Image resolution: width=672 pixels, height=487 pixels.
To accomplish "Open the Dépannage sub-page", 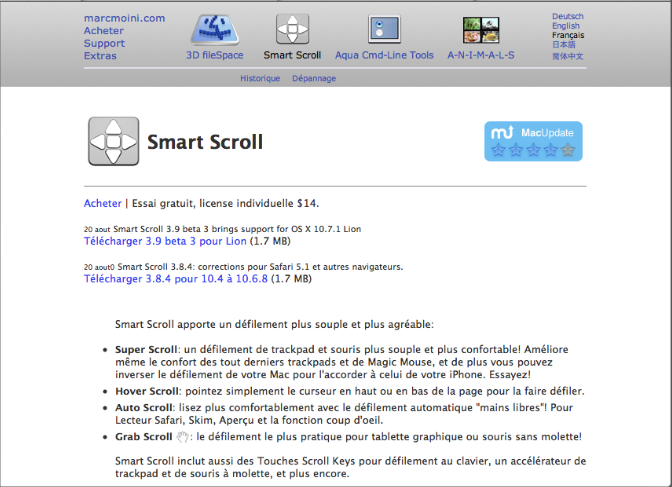I will pos(314,78).
